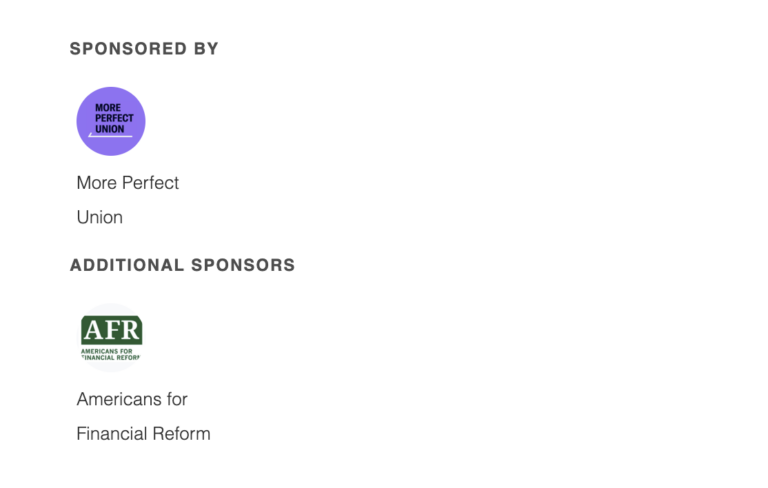Click the white underline in purple logo
The height and width of the screenshot is (488, 768).
click(x=110, y=136)
